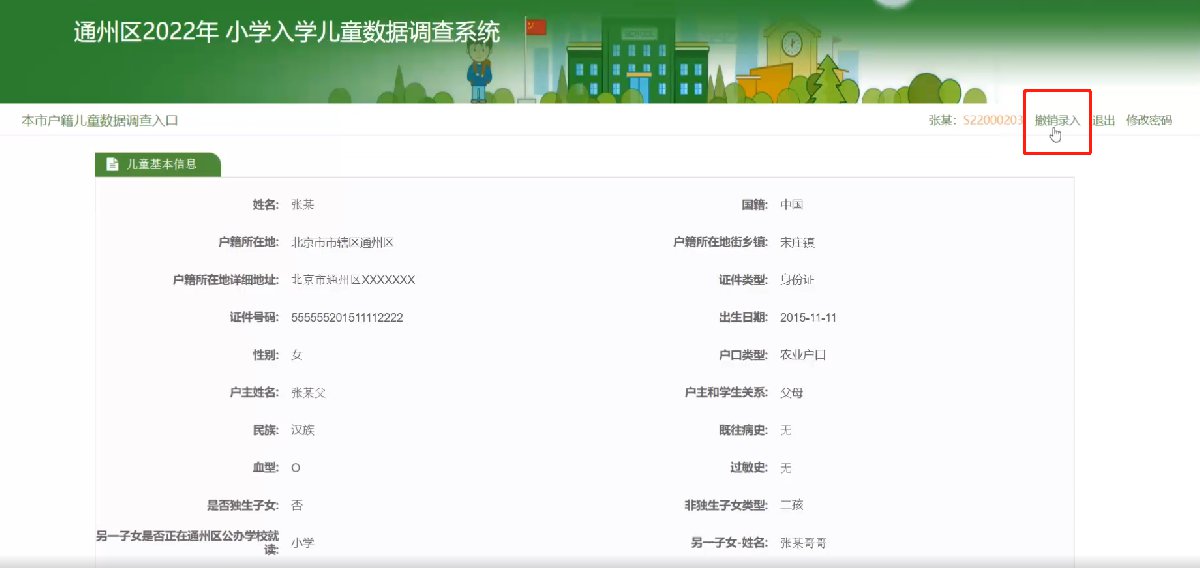Click the ID number value 555555201511112222
This screenshot has height=568, width=1200.
(346, 318)
